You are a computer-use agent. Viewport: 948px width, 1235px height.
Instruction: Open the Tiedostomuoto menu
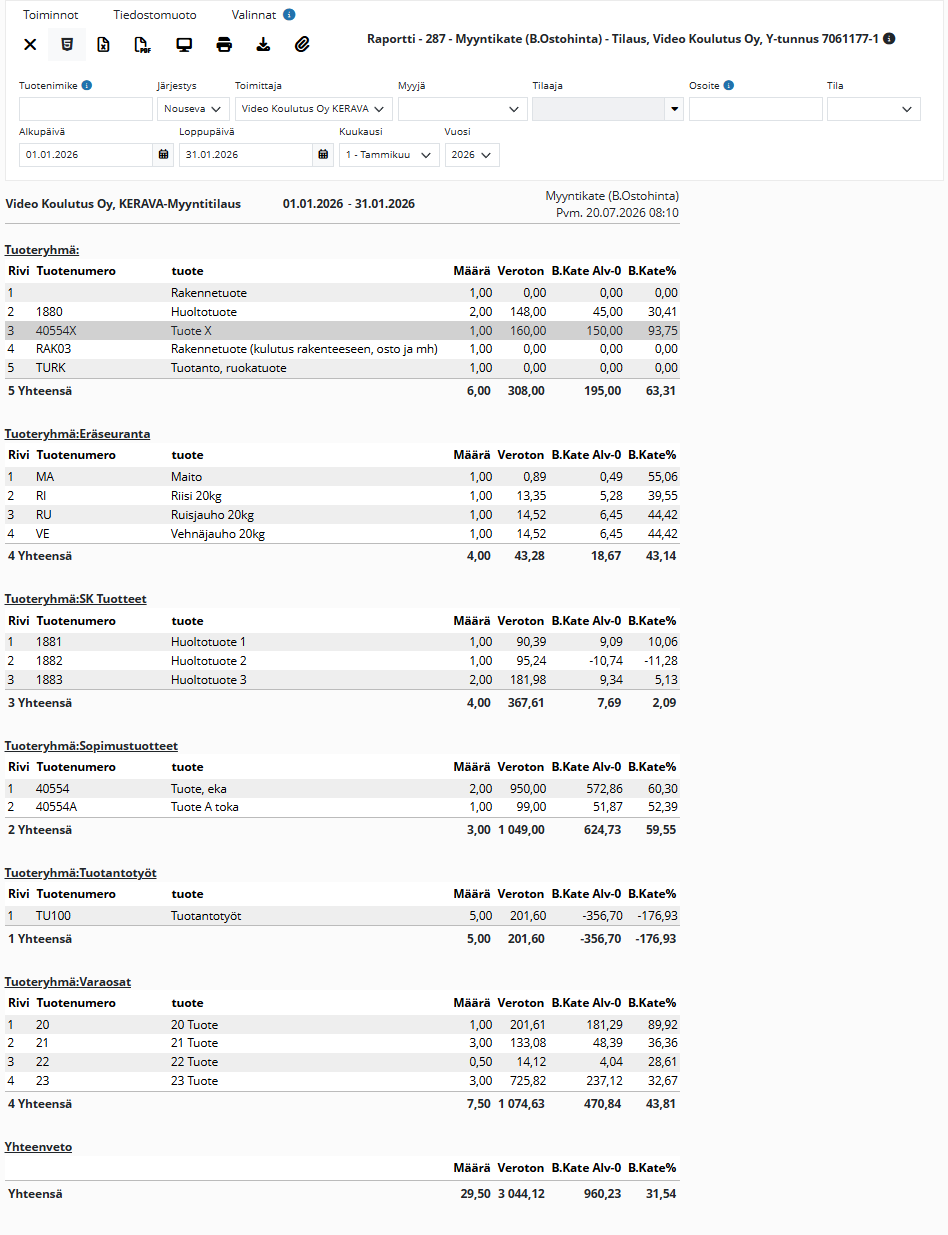tap(155, 15)
